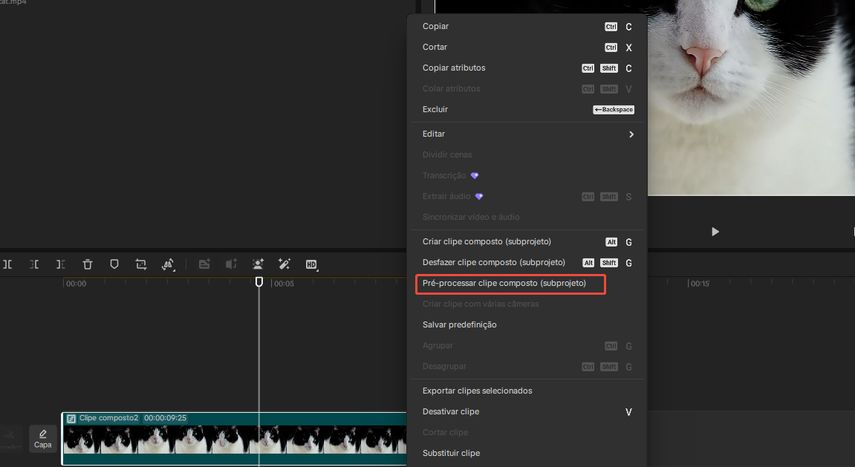
Task: Play the preview video
Action: [715, 232]
